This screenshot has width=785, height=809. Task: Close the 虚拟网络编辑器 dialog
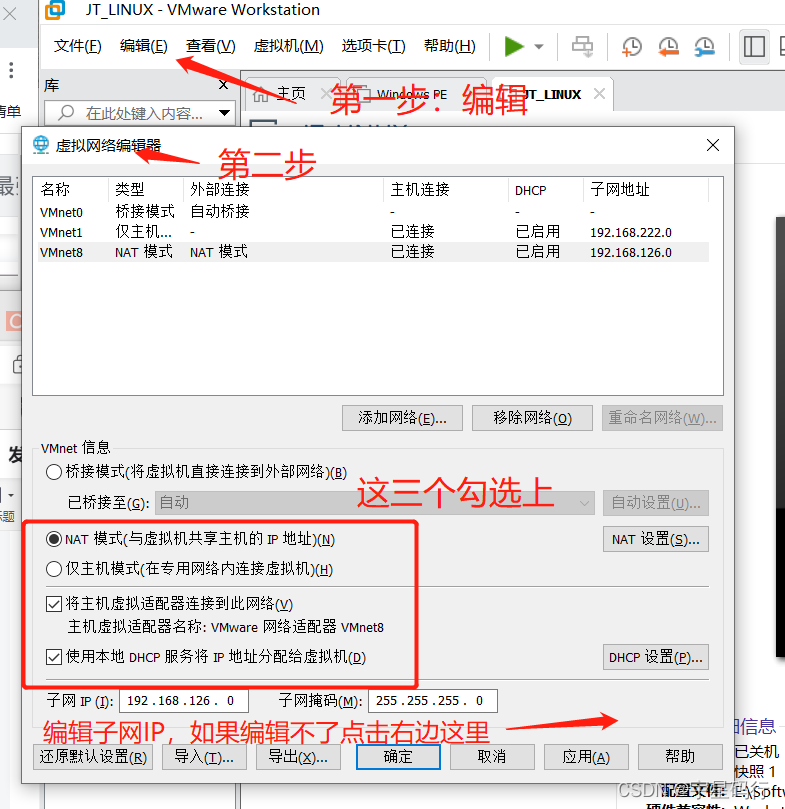point(713,145)
